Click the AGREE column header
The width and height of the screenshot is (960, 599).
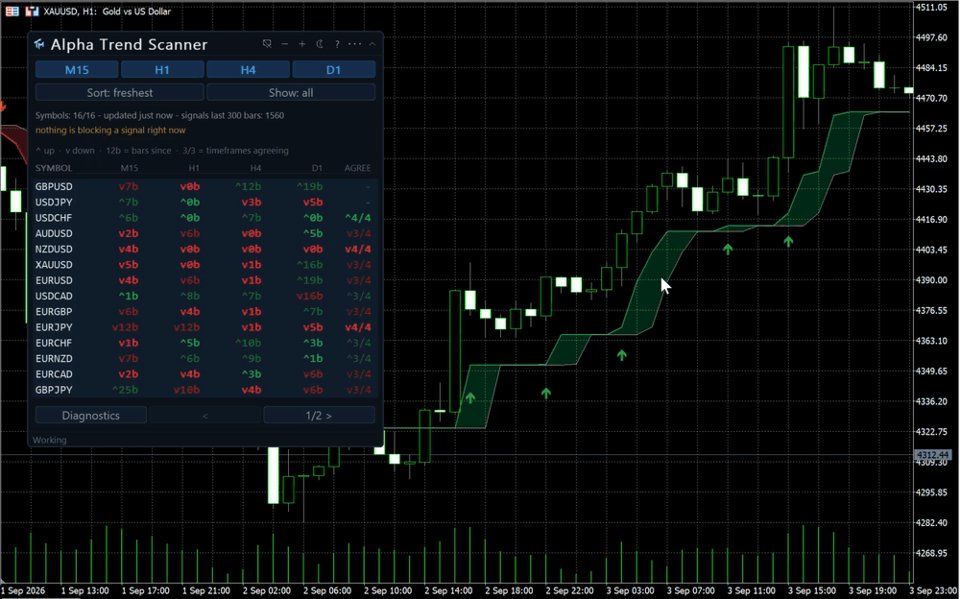tap(358, 168)
